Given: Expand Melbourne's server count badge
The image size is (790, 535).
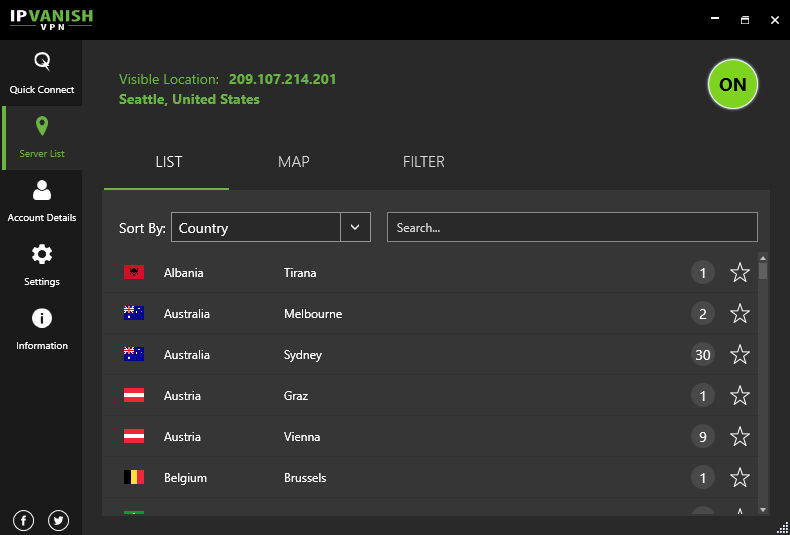Looking at the screenshot, I should [703, 314].
